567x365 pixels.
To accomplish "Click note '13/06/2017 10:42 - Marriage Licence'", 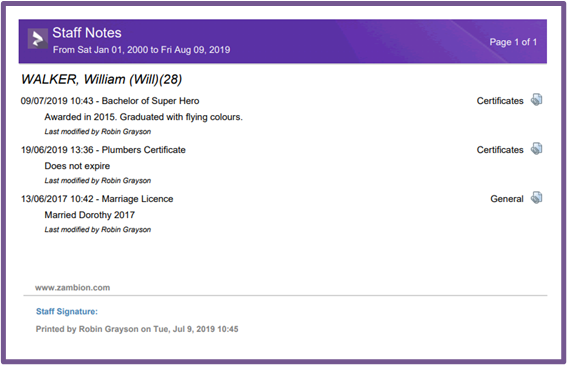I will pyautogui.click(x=97, y=199).
